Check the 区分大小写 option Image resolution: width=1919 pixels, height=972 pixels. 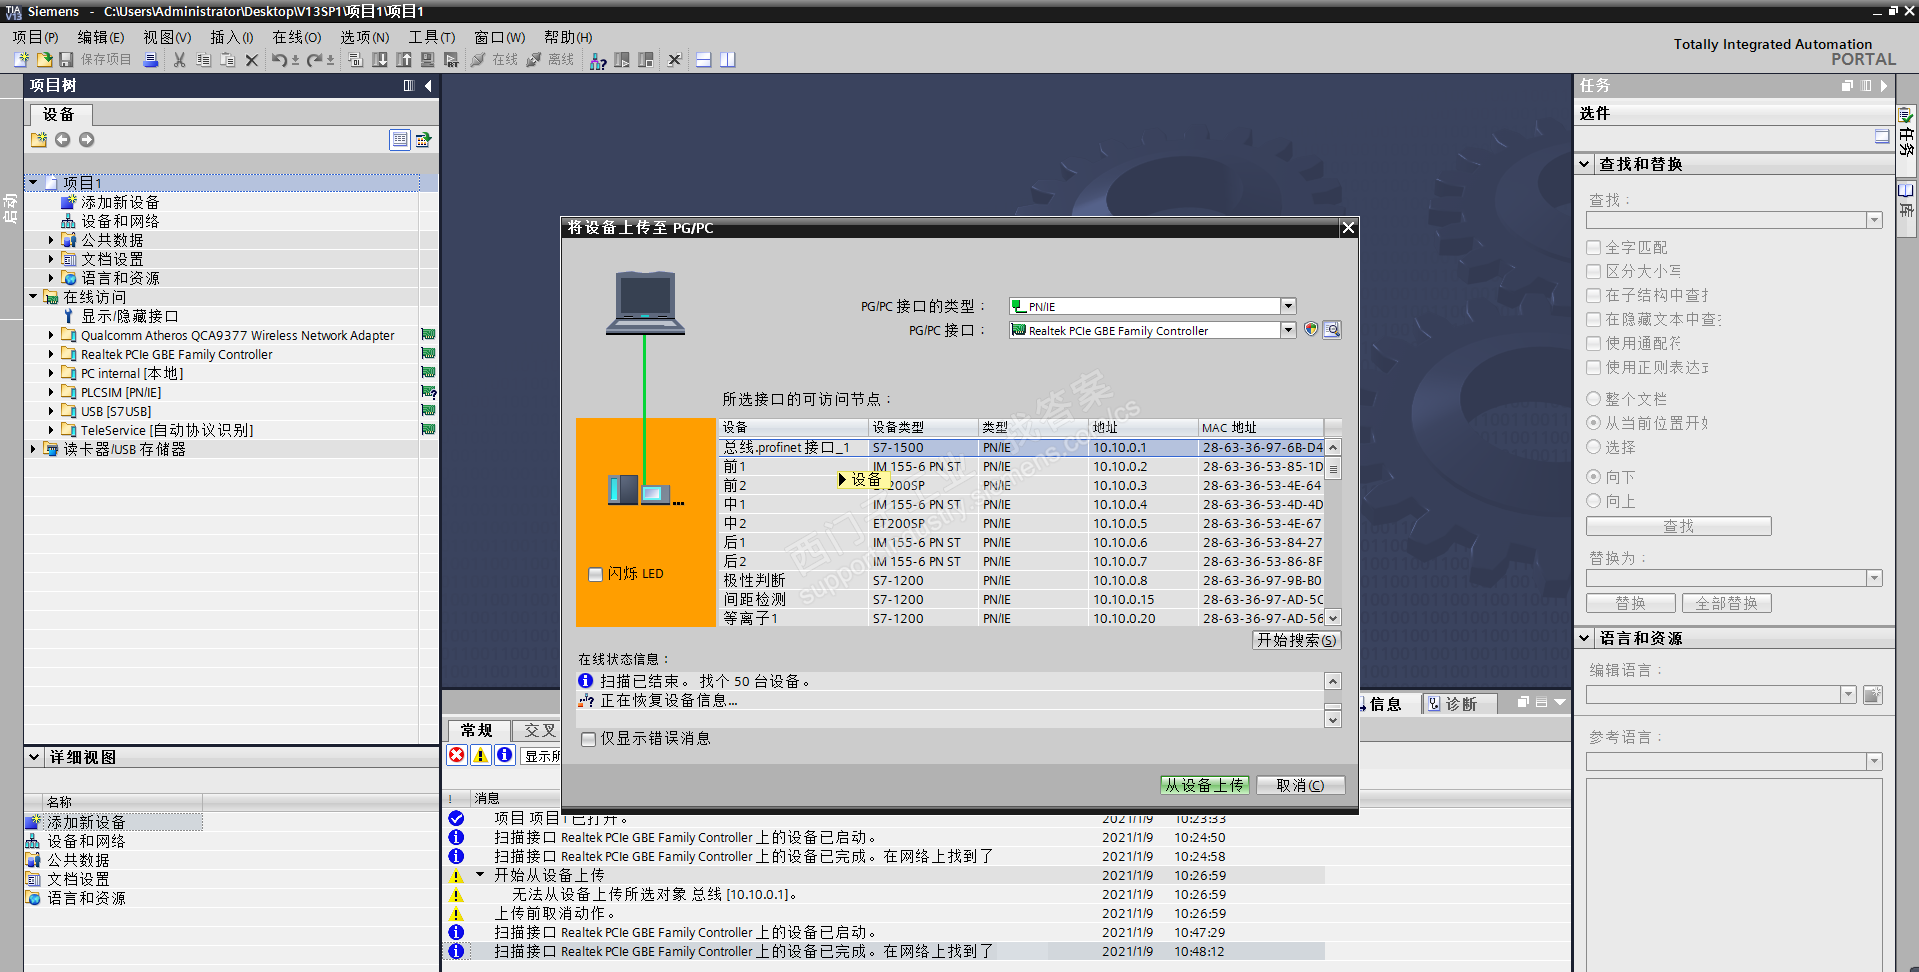[1594, 271]
